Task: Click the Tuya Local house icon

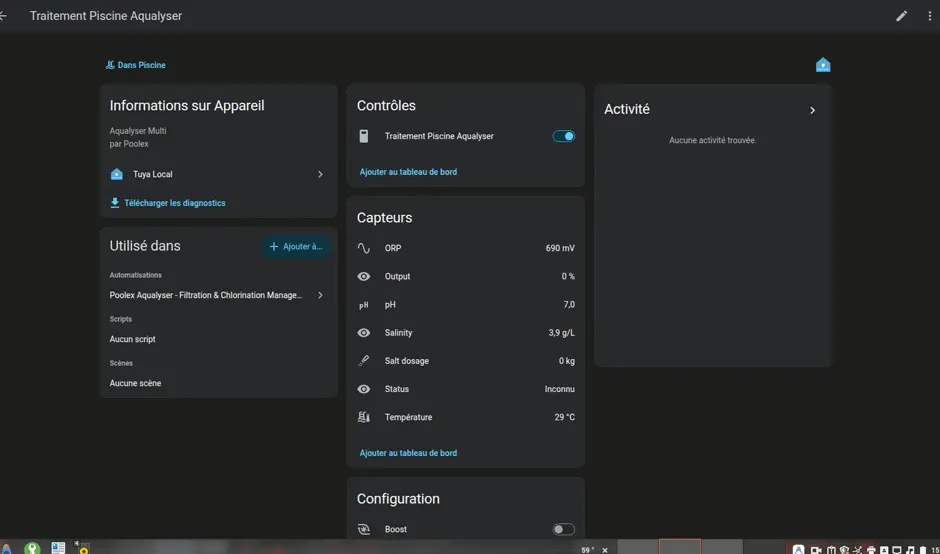Action: 117,174
